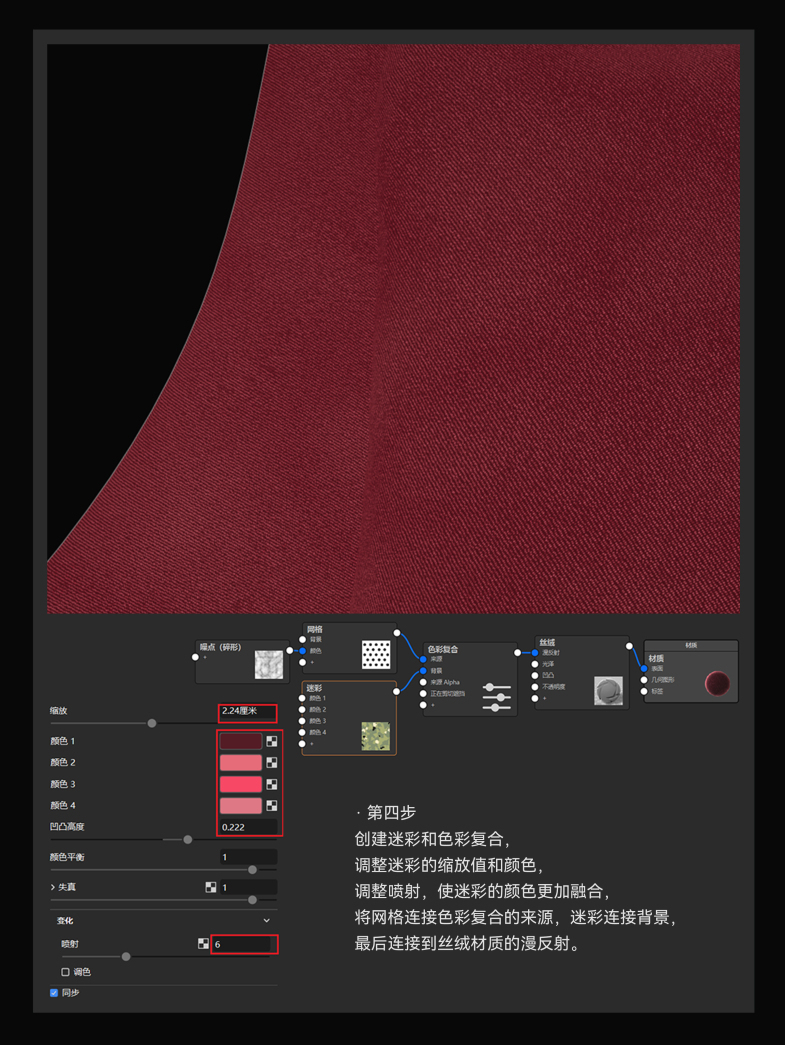Click the texture icon beside 喷射 value

pos(203,943)
